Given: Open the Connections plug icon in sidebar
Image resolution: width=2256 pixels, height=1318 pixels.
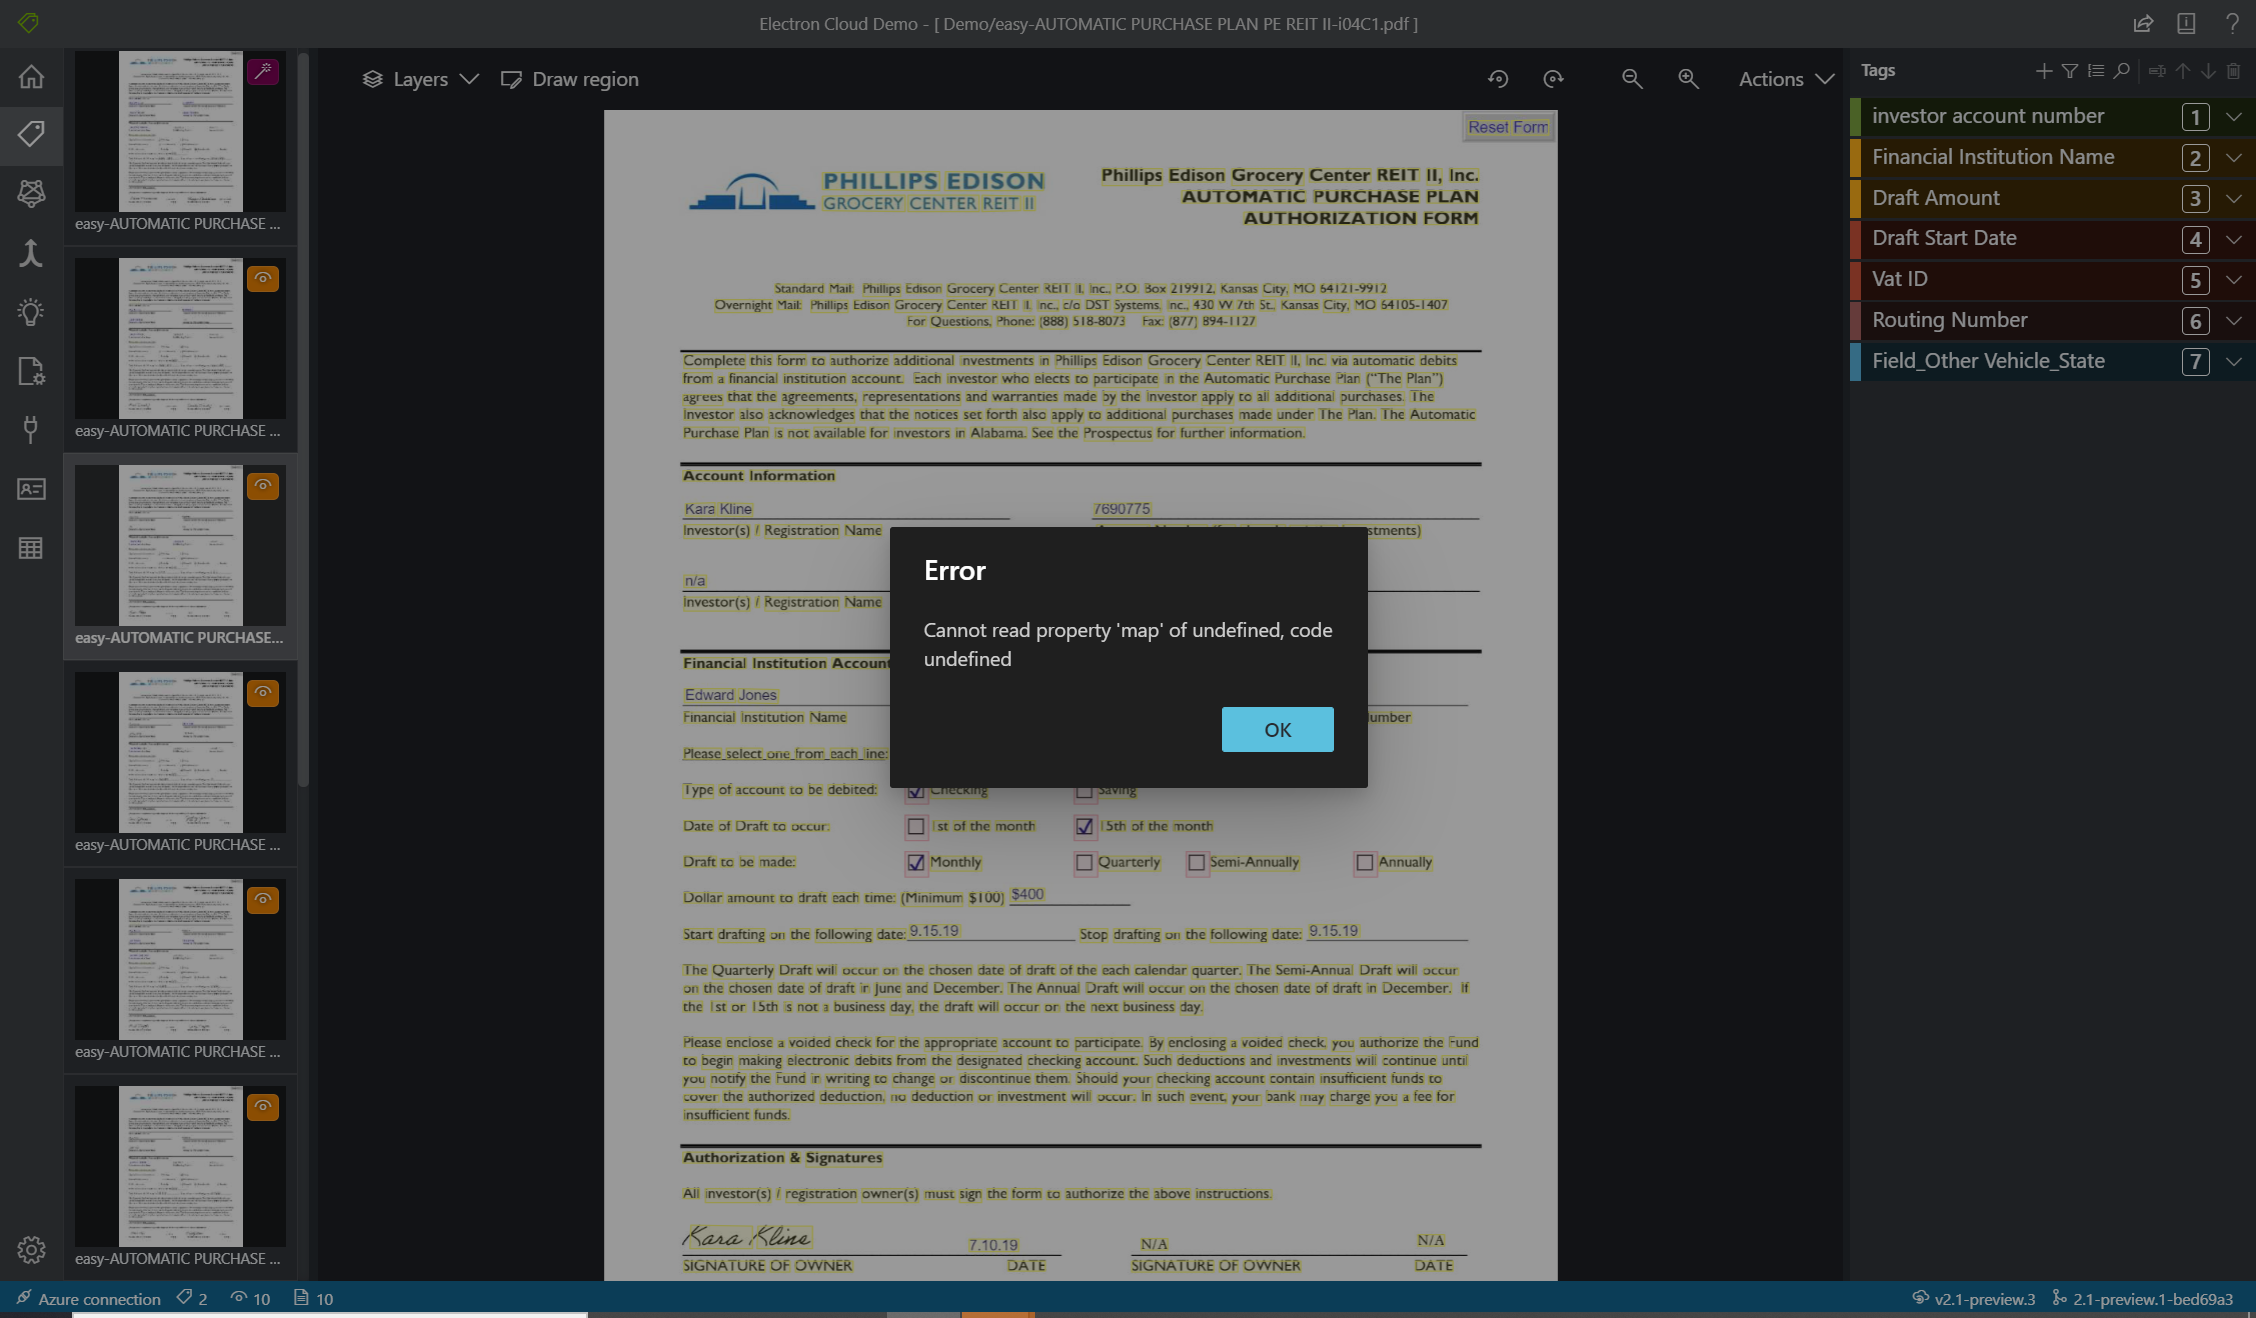Looking at the screenshot, I should 31,429.
